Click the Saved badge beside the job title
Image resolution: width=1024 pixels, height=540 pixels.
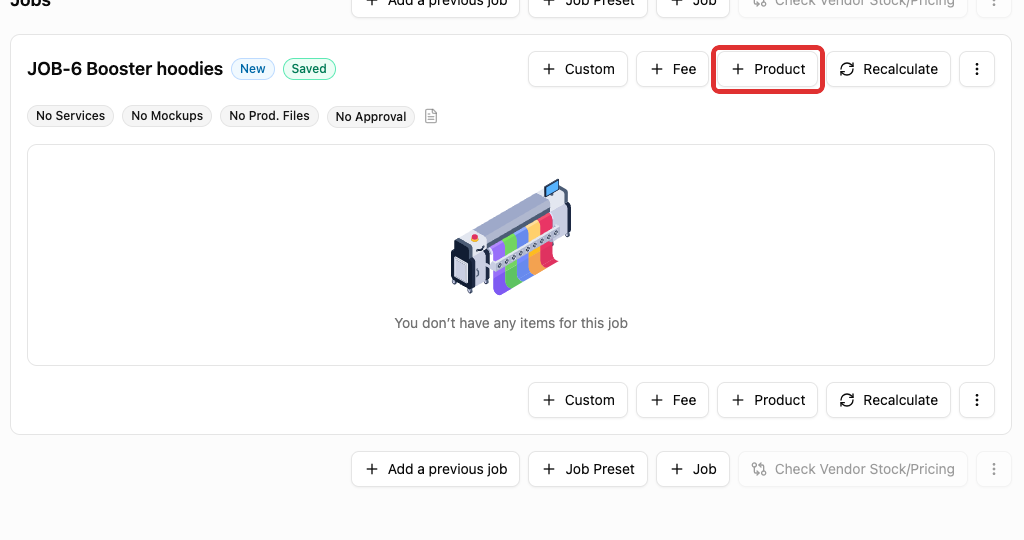[x=309, y=69]
